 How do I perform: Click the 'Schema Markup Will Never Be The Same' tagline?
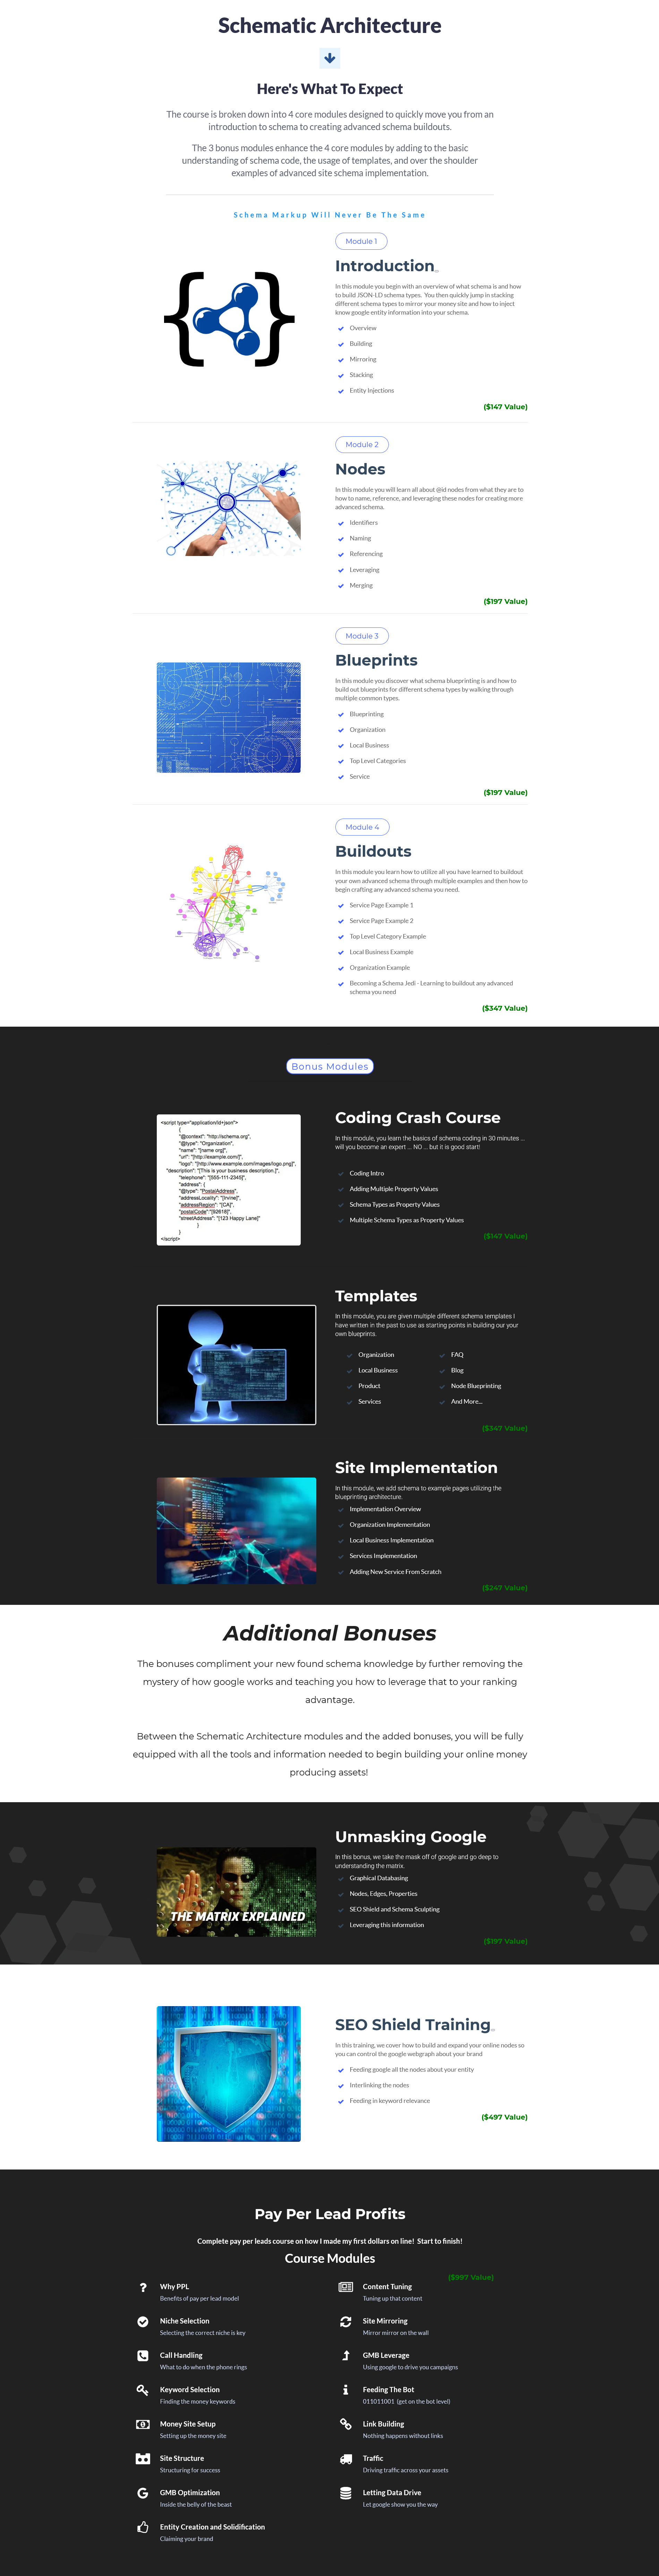[329, 215]
